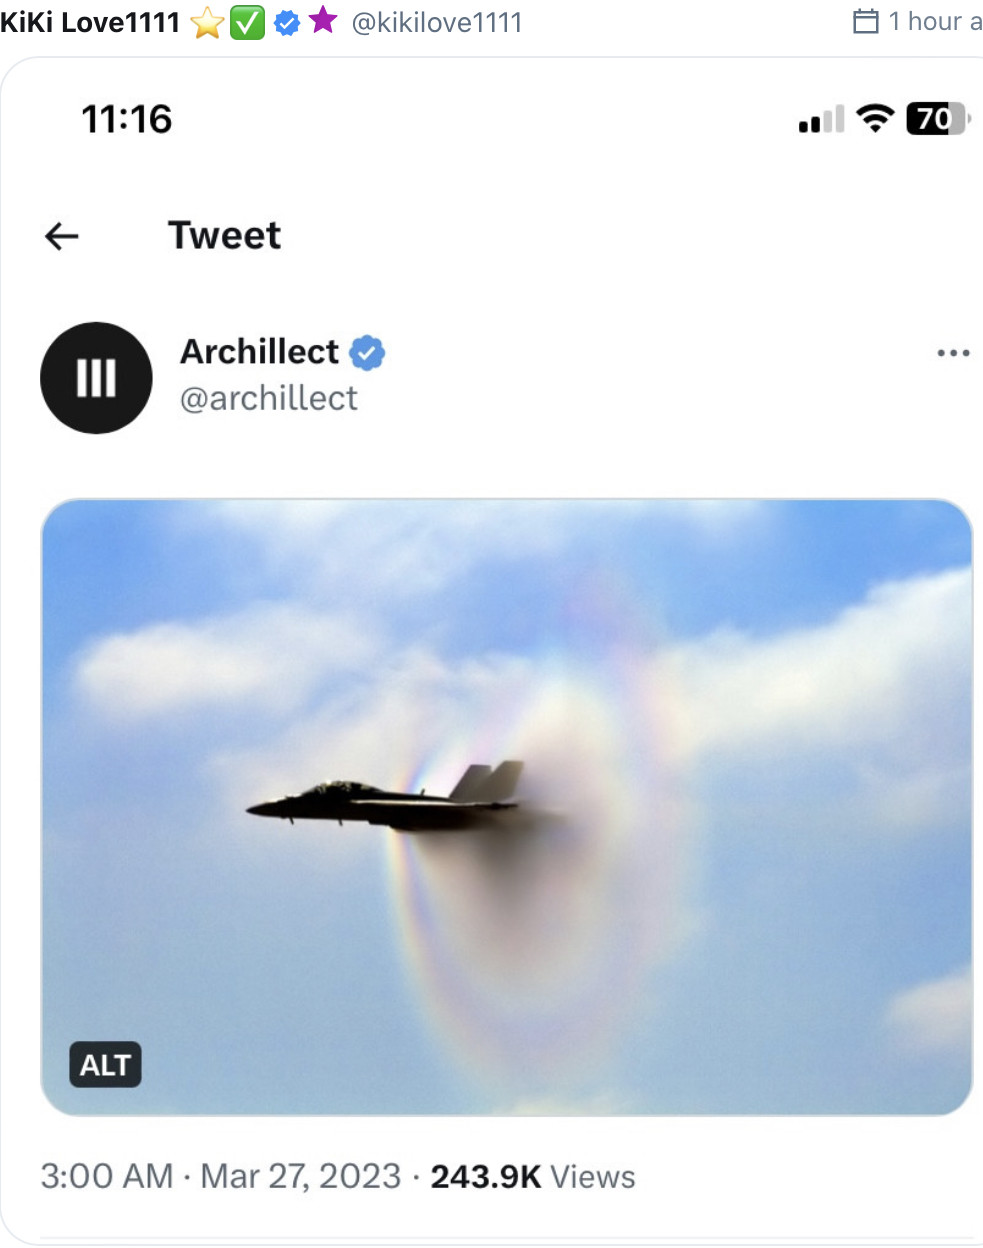Click the blue verified badge beside Archillect
983x1248 pixels.
[368, 353]
